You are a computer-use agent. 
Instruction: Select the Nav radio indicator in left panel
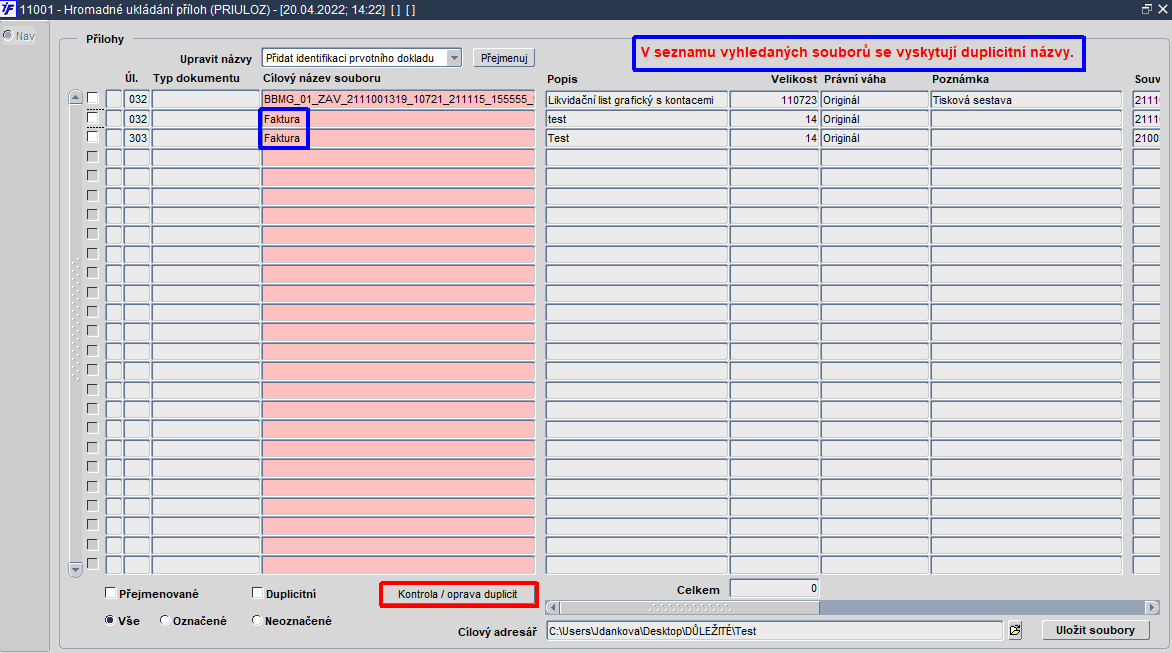(x=7, y=35)
